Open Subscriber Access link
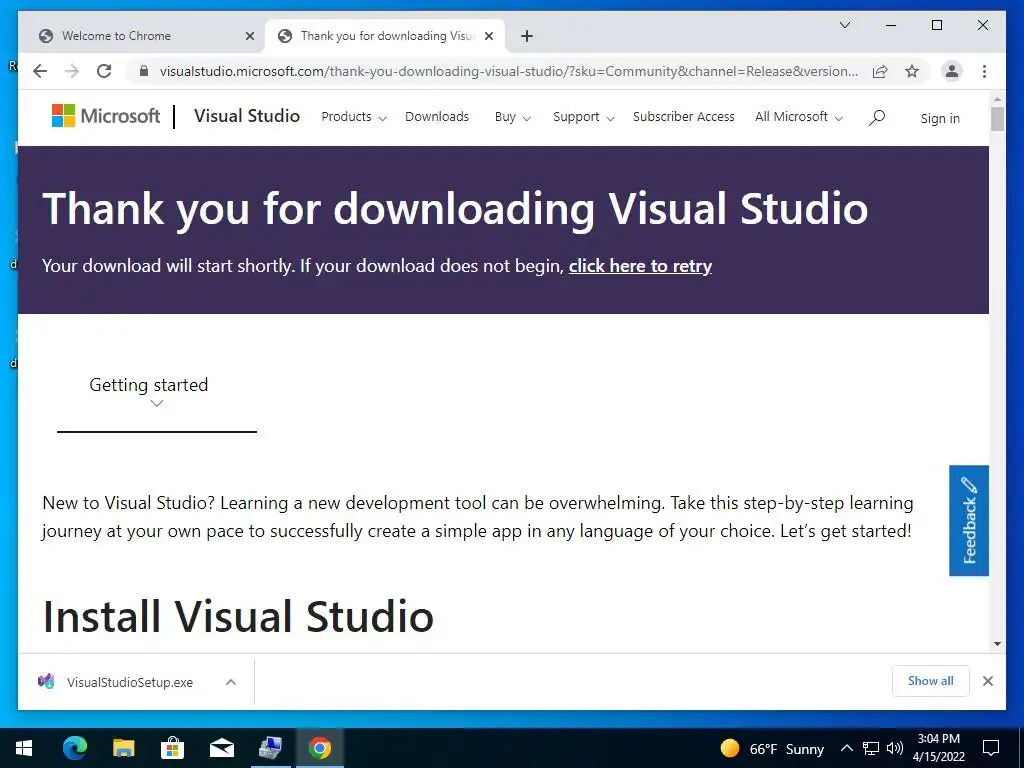 (x=684, y=116)
